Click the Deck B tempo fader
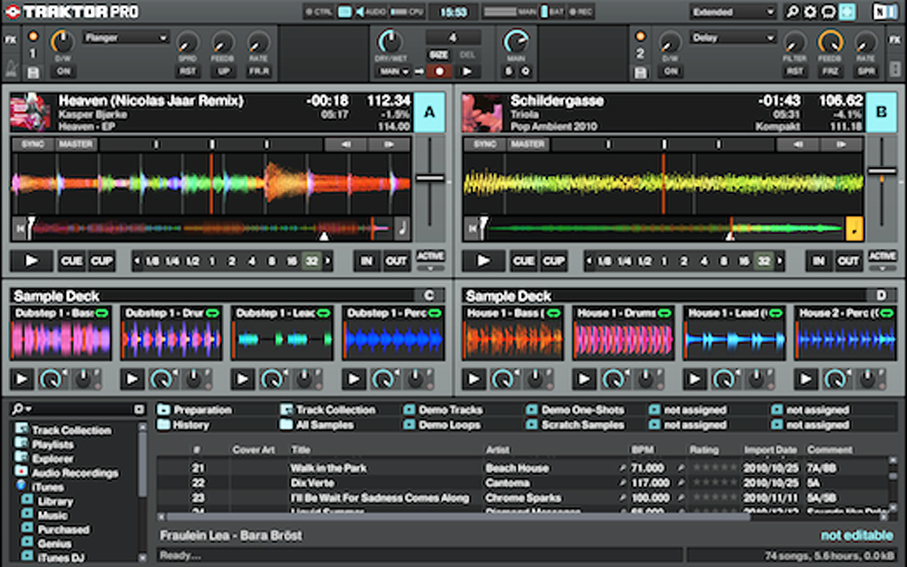The height and width of the screenshot is (567, 907). click(882, 171)
